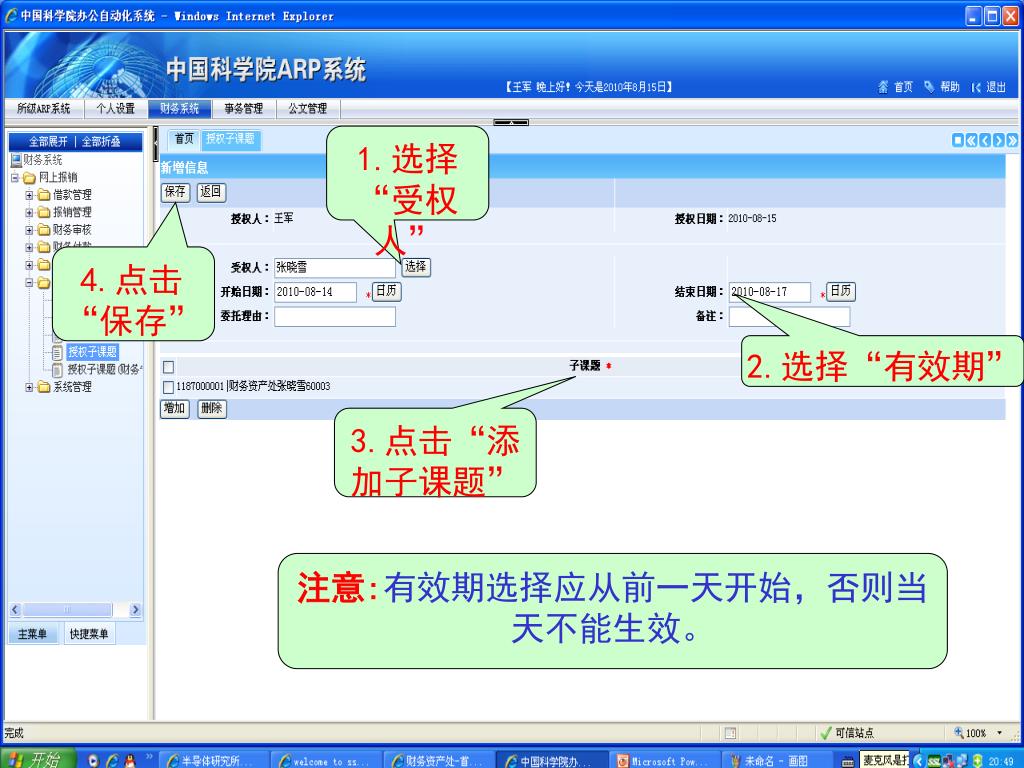Viewport: 1024px width, 768px height.
Task: Click the right arrow of the sidebar horizontal scrollbar
Action: [x=135, y=610]
